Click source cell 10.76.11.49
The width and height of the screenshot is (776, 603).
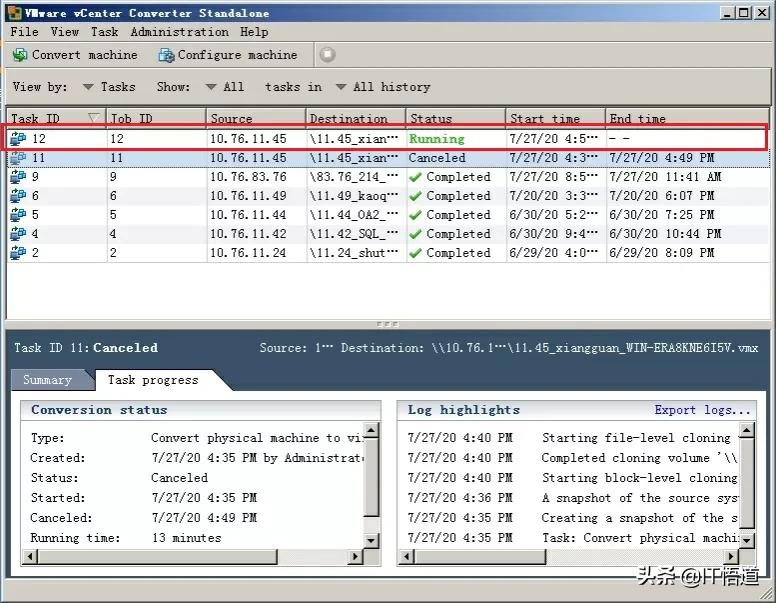click(248, 196)
